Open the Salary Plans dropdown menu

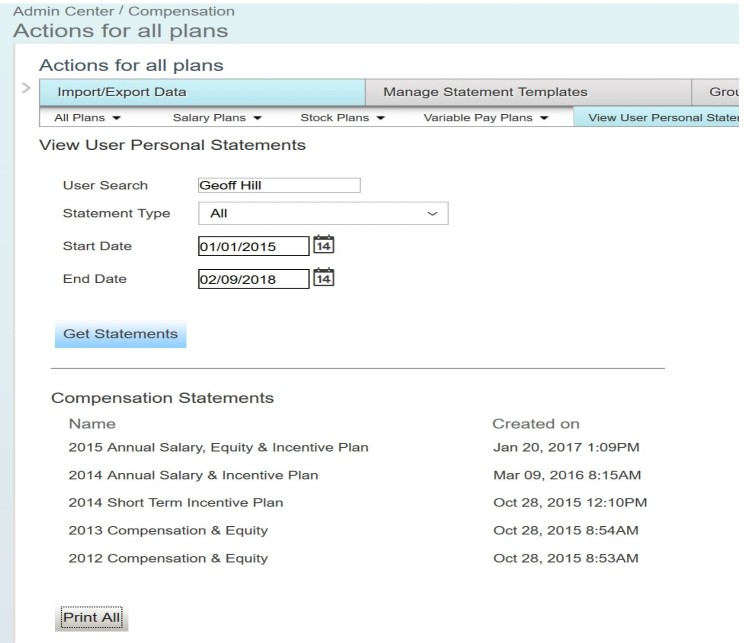point(217,118)
